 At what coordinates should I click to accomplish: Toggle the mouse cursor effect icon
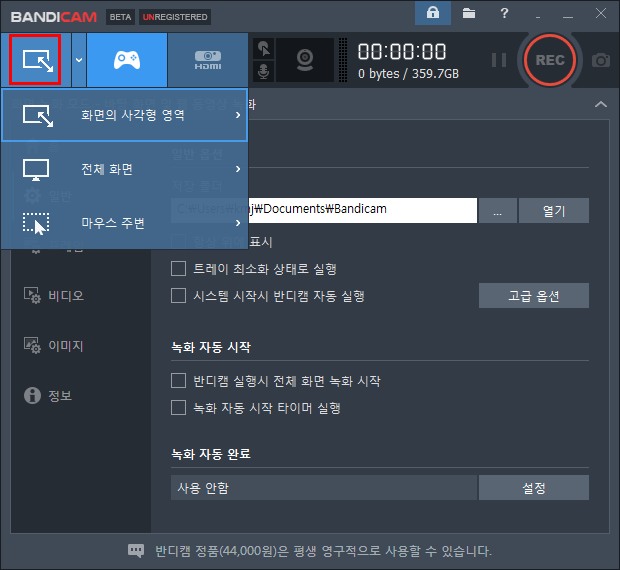(x=264, y=49)
